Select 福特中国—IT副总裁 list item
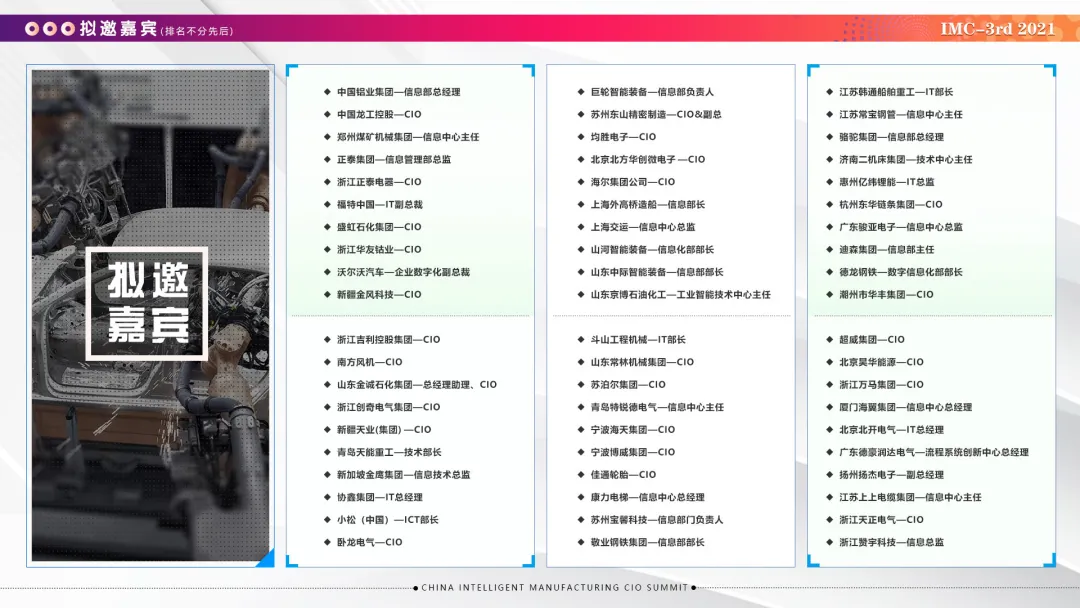The width and height of the screenshot is (1080, 608). point(380,205)
